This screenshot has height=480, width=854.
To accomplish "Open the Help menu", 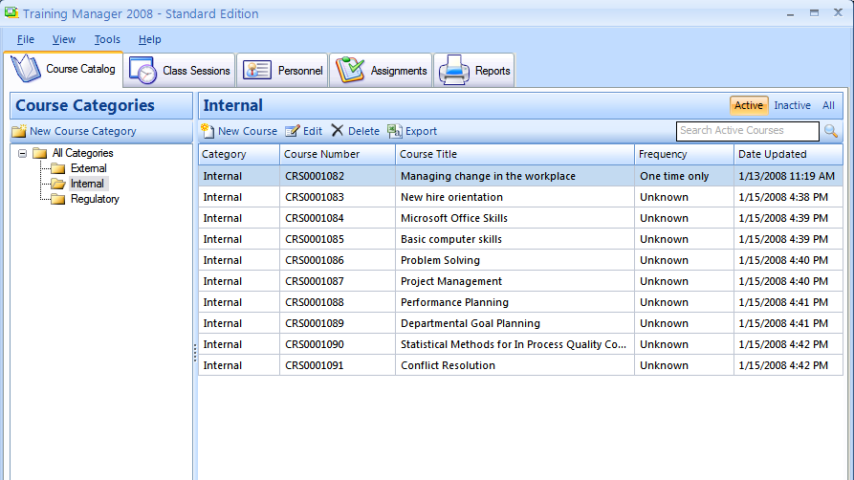I will pyautogui.click(x=150, y=39).
